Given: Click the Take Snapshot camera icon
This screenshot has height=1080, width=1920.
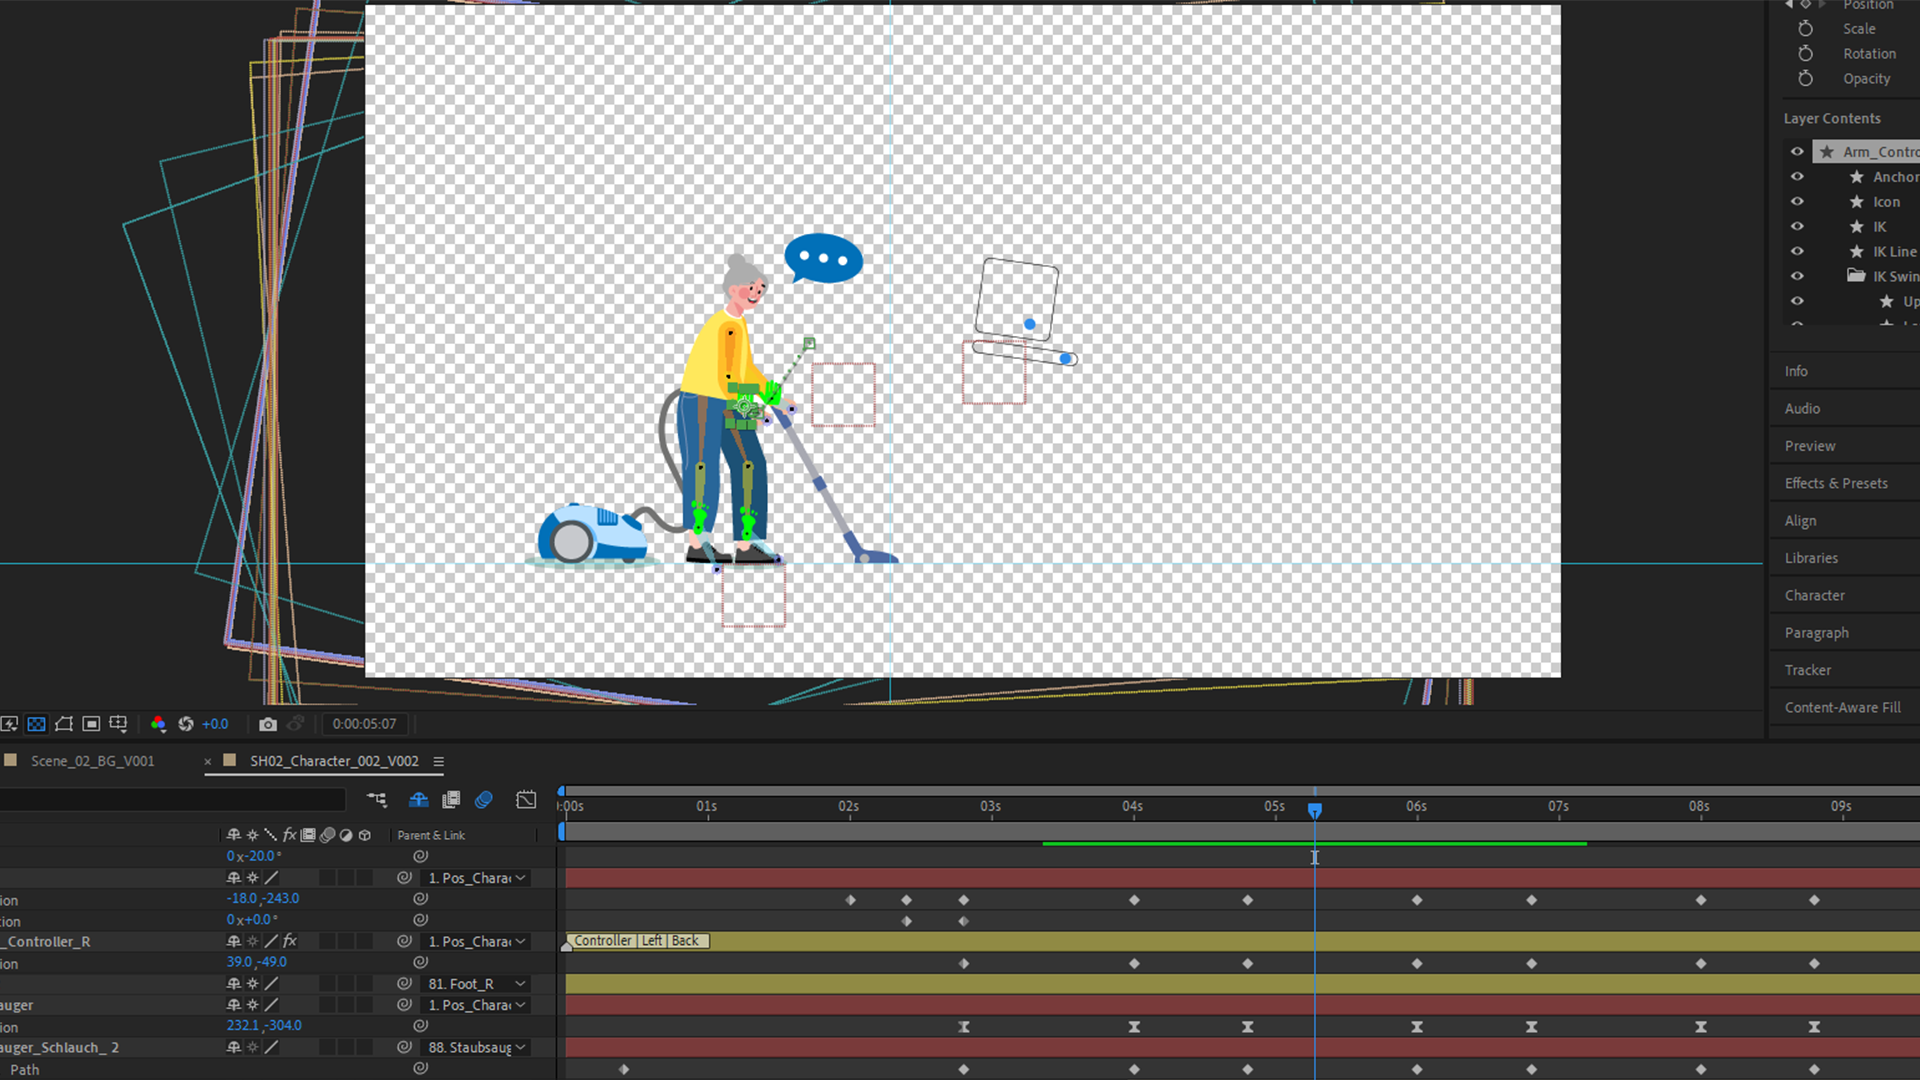Looking at the screenshot, I should pos(267,724).
